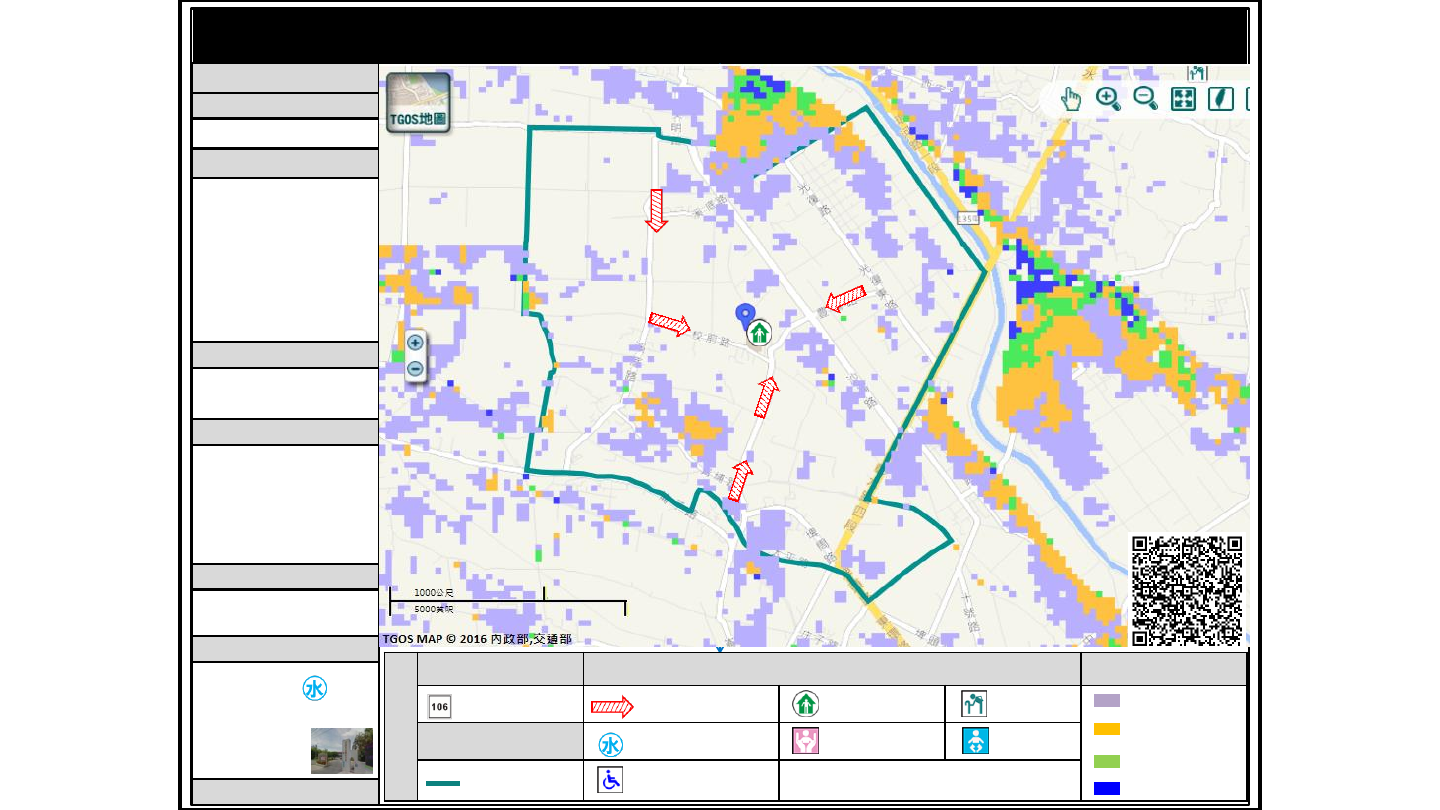This screenshot has width=1440, height=810.
Task: Click the elderly care icon in legend
Action: point(974,704)
